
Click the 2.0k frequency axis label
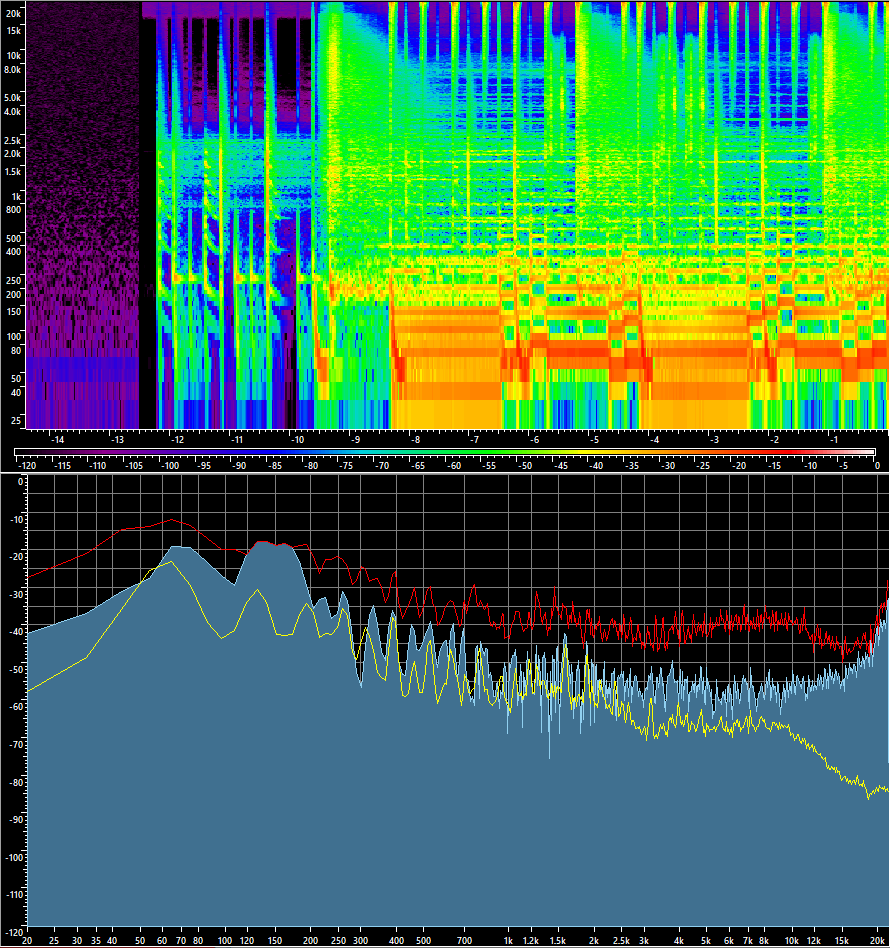click(12, 154)
